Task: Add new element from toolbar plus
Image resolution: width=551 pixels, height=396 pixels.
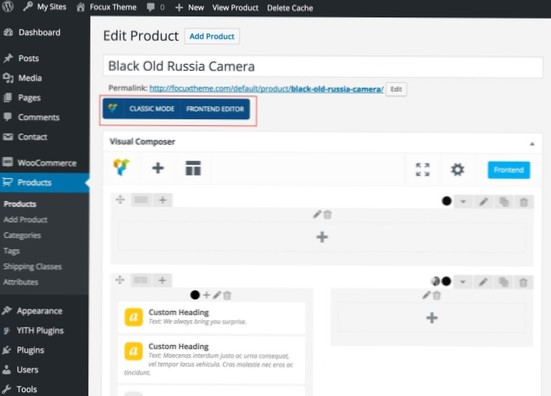Action: coord(158,168)
